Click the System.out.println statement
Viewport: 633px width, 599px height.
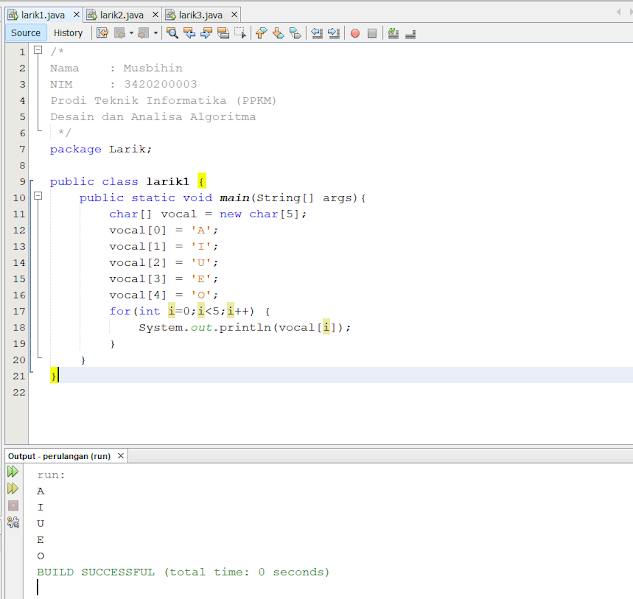tap(245, 327)
